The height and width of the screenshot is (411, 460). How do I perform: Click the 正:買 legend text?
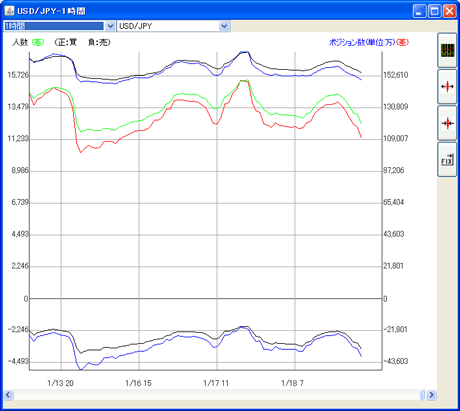[66, 42]
